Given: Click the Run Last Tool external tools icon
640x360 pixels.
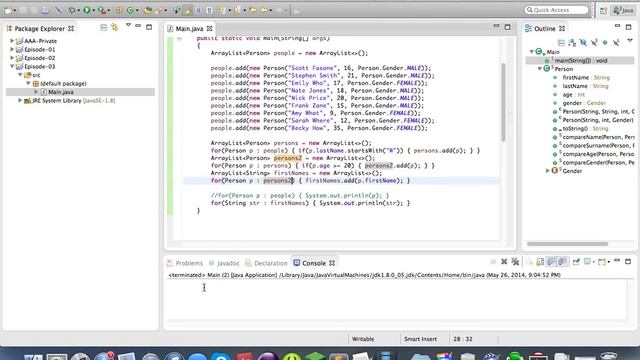Looking at the screenshot, I should coord(101,10).
